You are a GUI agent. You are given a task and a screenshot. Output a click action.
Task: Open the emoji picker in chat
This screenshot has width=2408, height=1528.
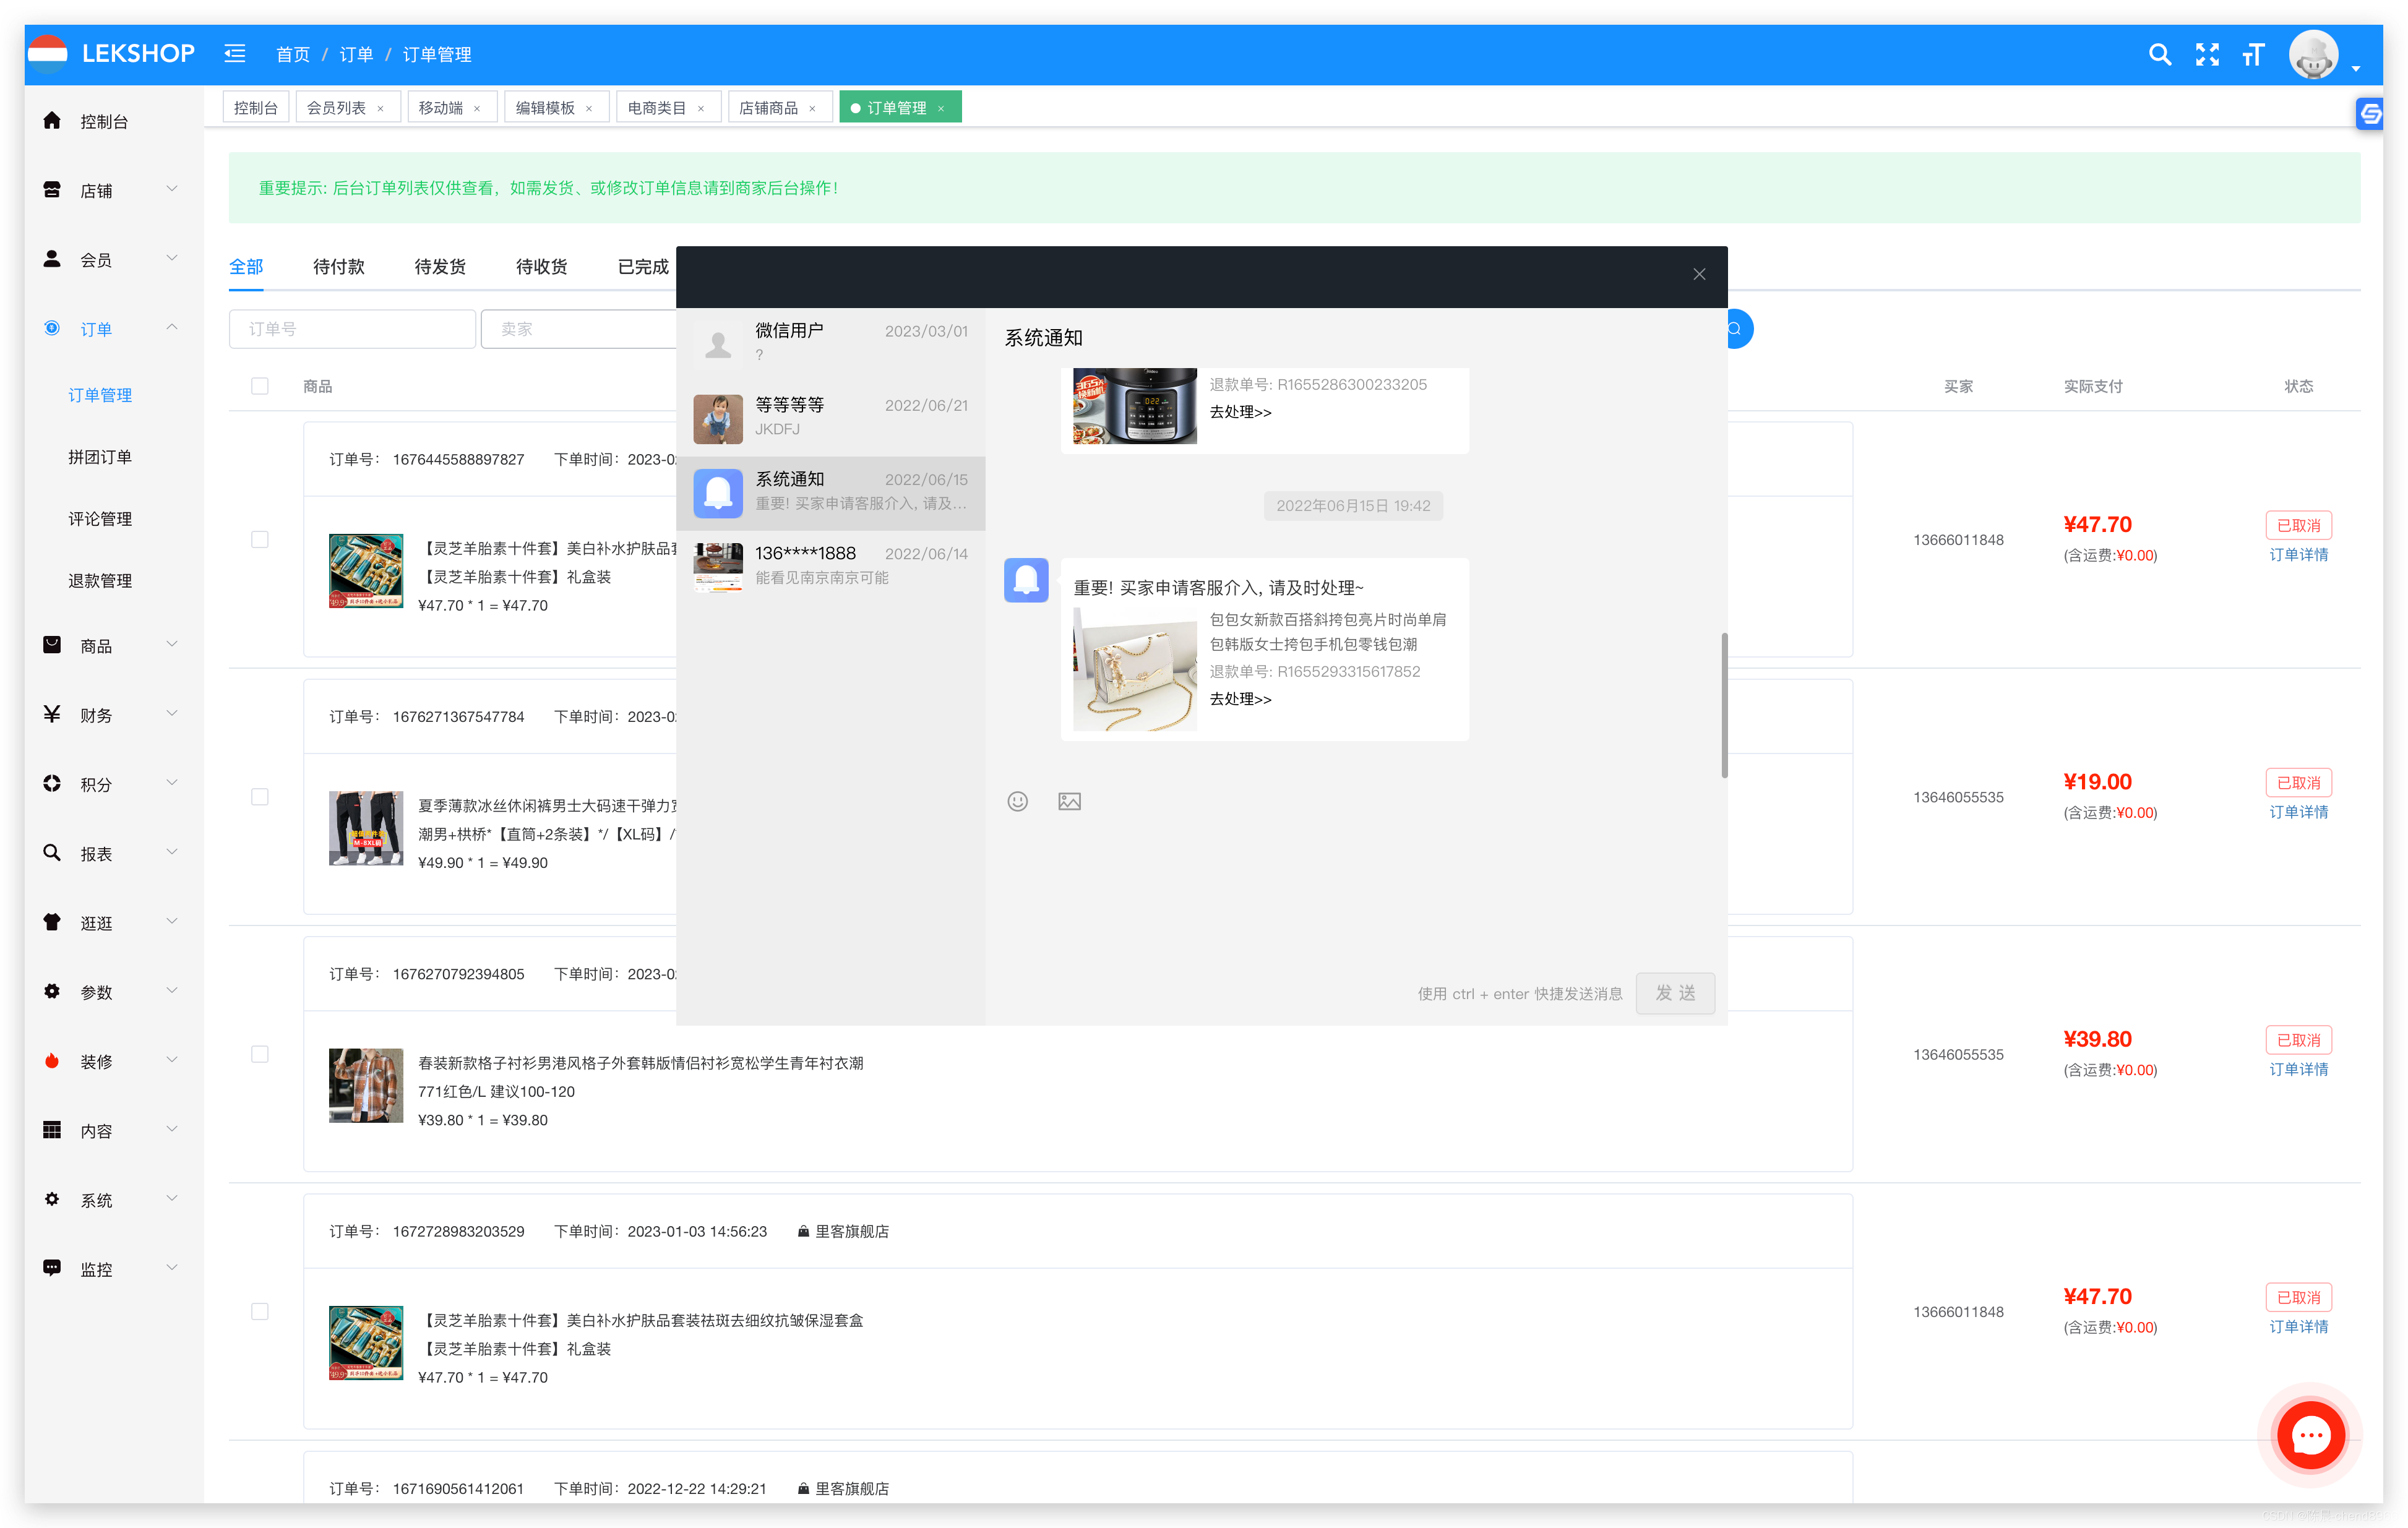1017,801
